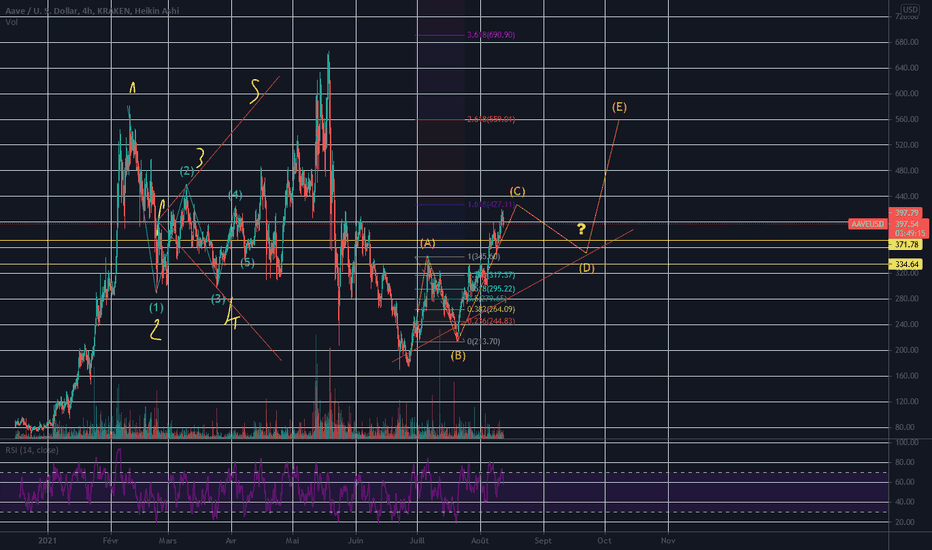Click 600.00 on the price scale
The image size is (932, 550).
pyautogui.click(x=906, y=93)
